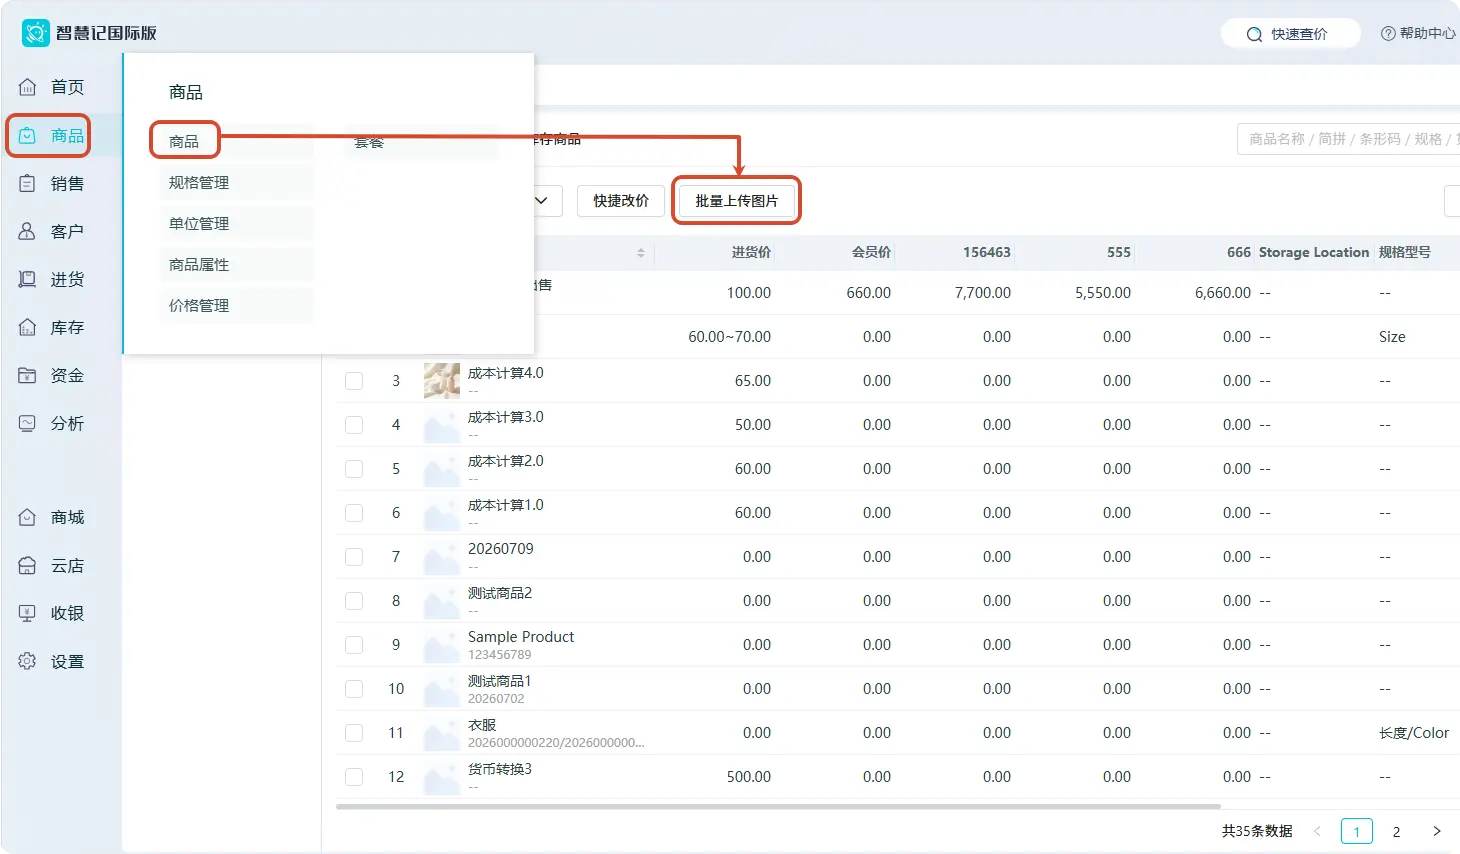Go to previous page with left arrow
This screenshot has height=854, width=1460.
coord(1317,831)
